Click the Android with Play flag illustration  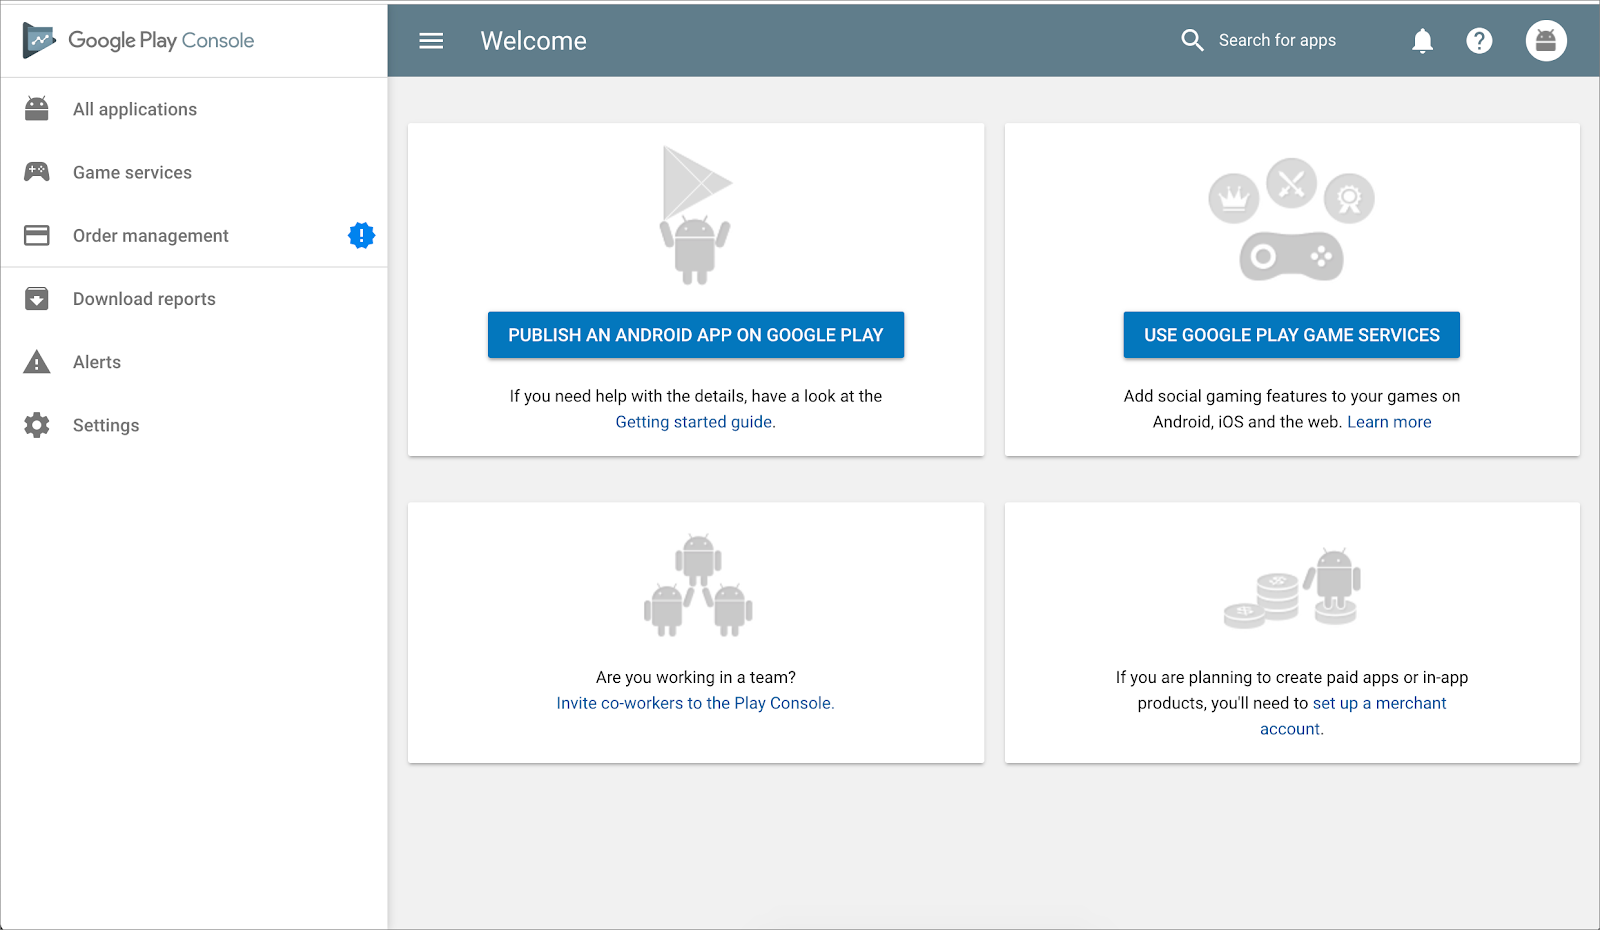pos(696,215)
